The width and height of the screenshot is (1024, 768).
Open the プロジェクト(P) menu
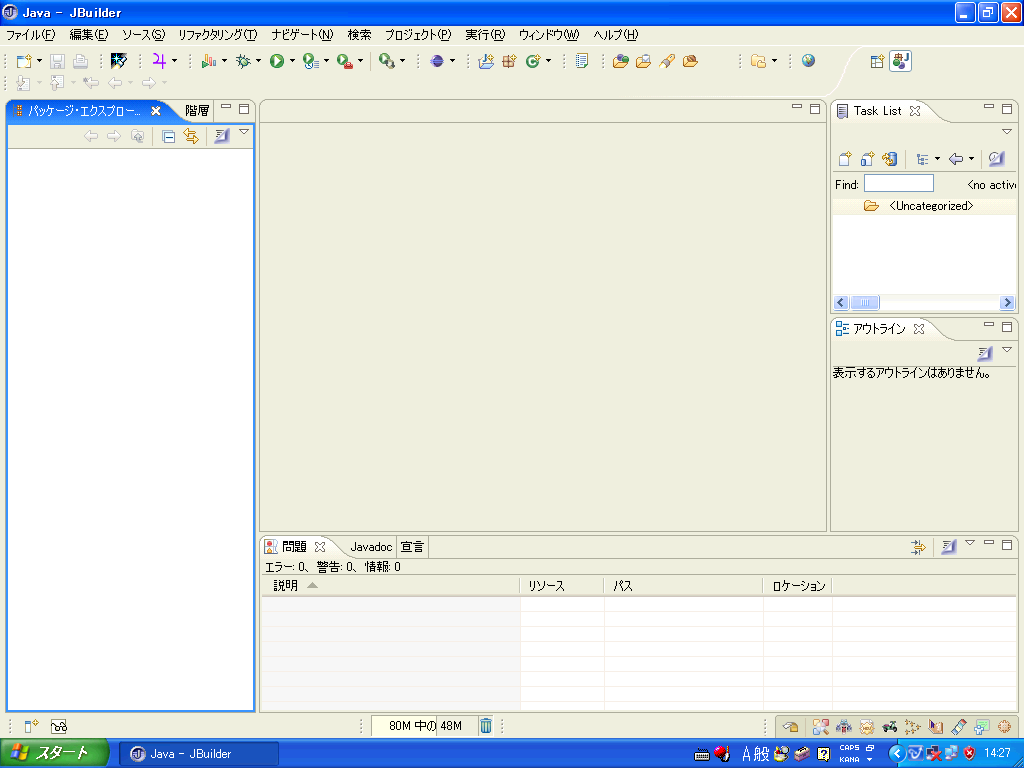tap(417, 35)
